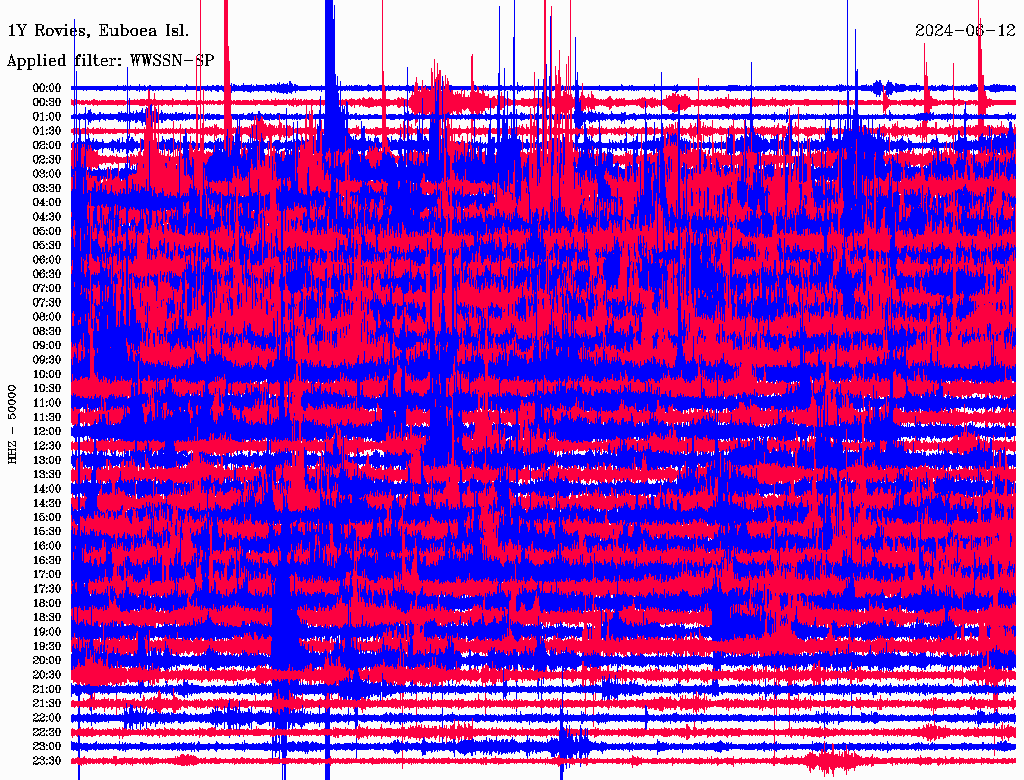
Task: Select the 08:30 time row label
Action: coord(47,331)
